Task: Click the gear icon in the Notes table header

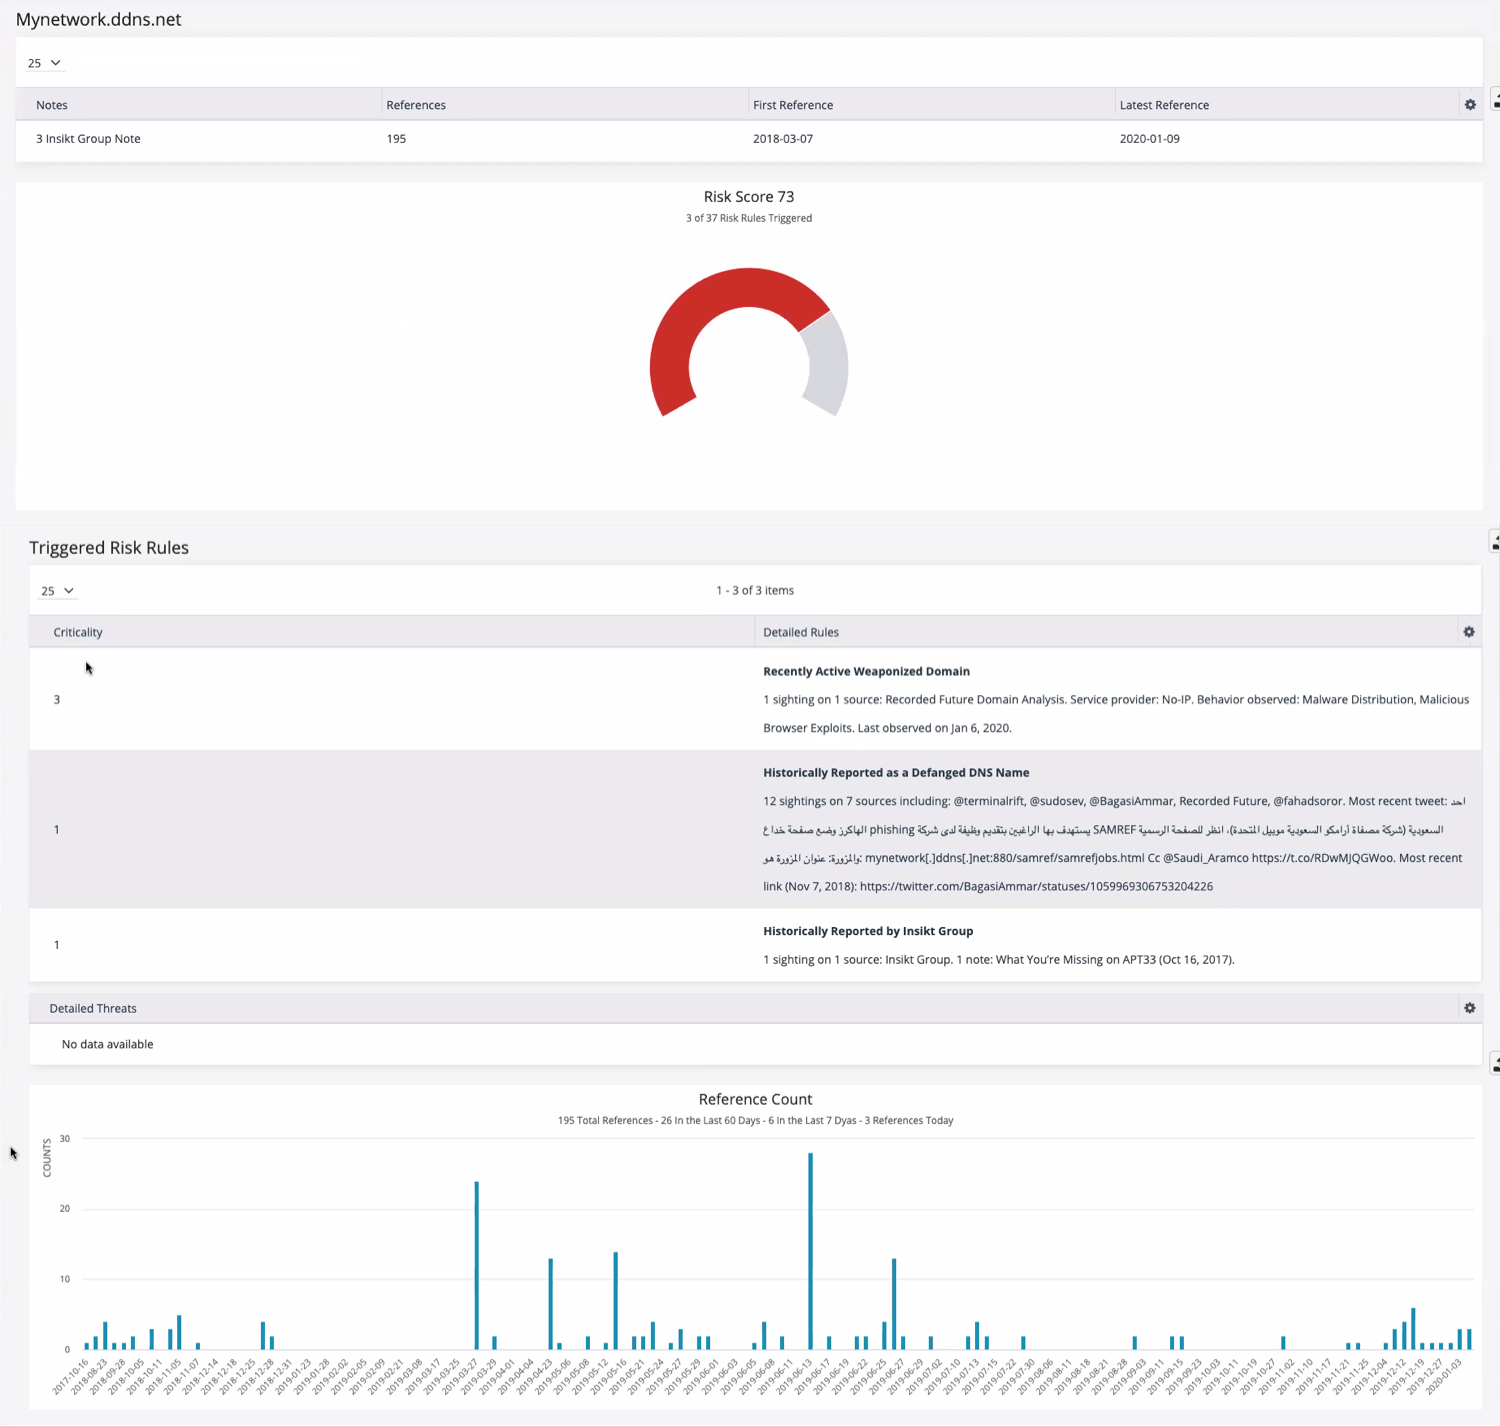Action: tap(1469, 105)
